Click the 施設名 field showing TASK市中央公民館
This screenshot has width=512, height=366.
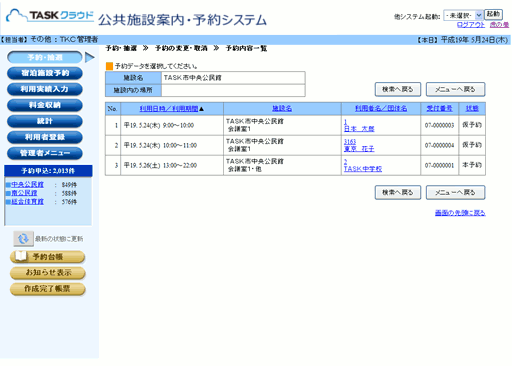pos(233,78)
